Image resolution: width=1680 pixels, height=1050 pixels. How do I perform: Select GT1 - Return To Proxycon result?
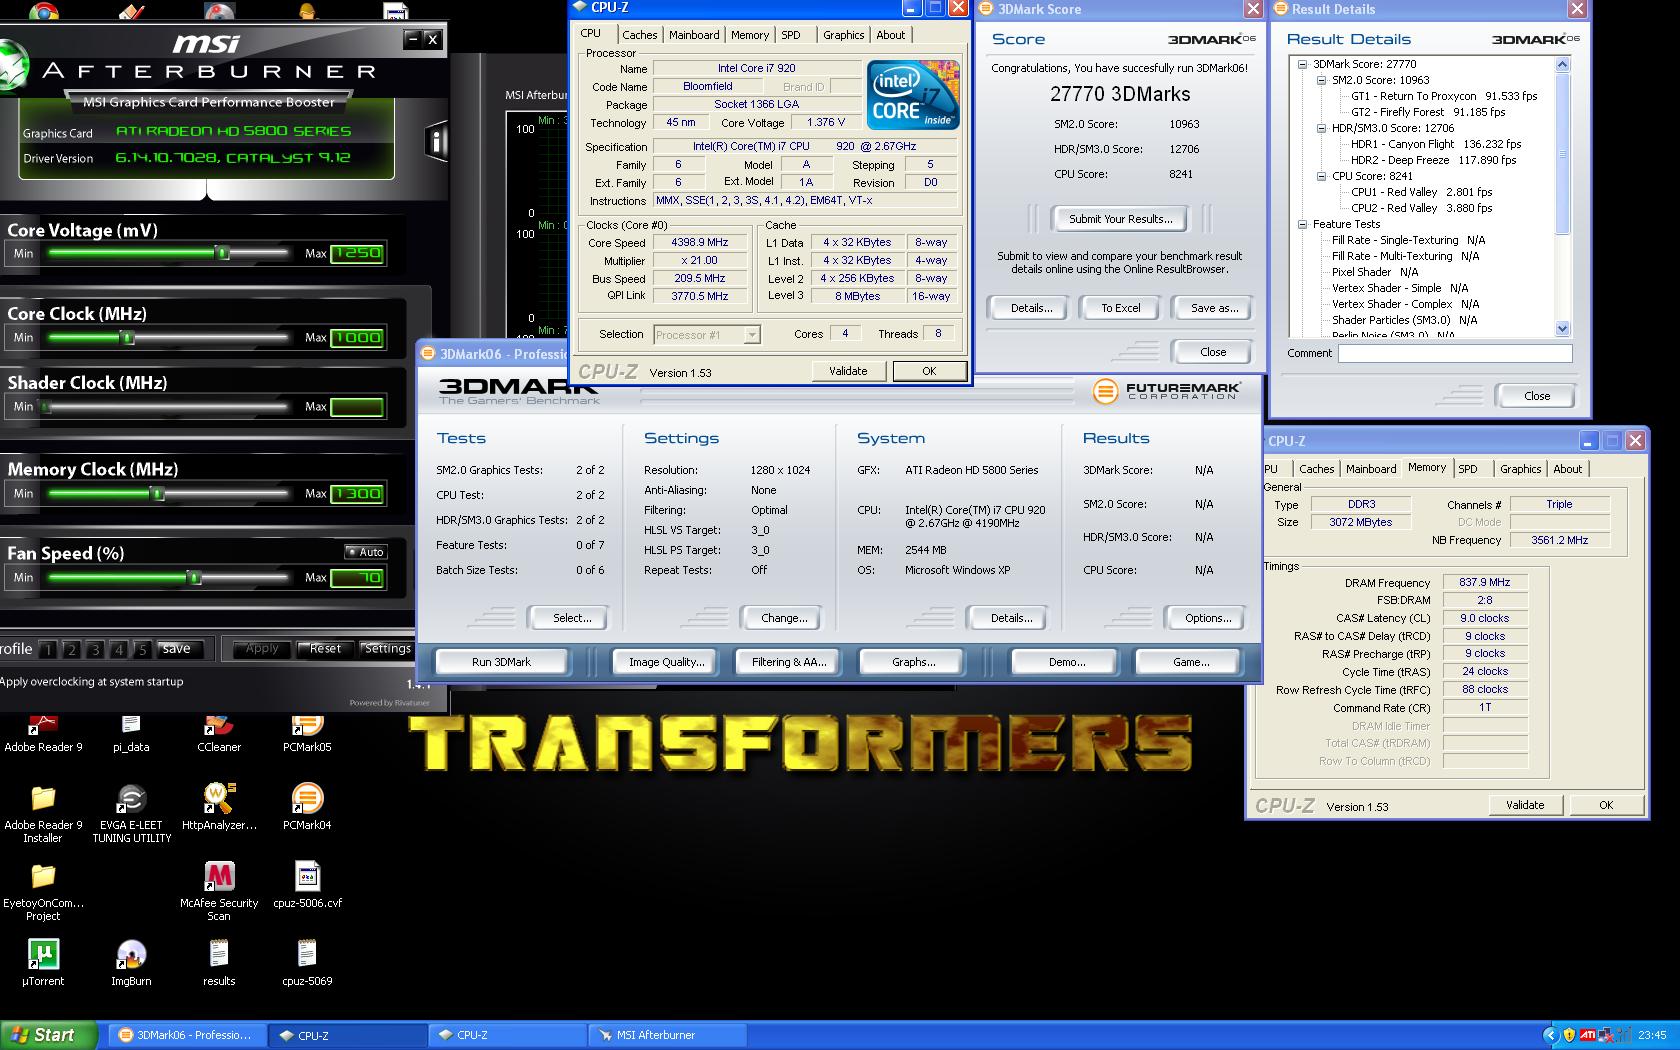pos(1444,96)
